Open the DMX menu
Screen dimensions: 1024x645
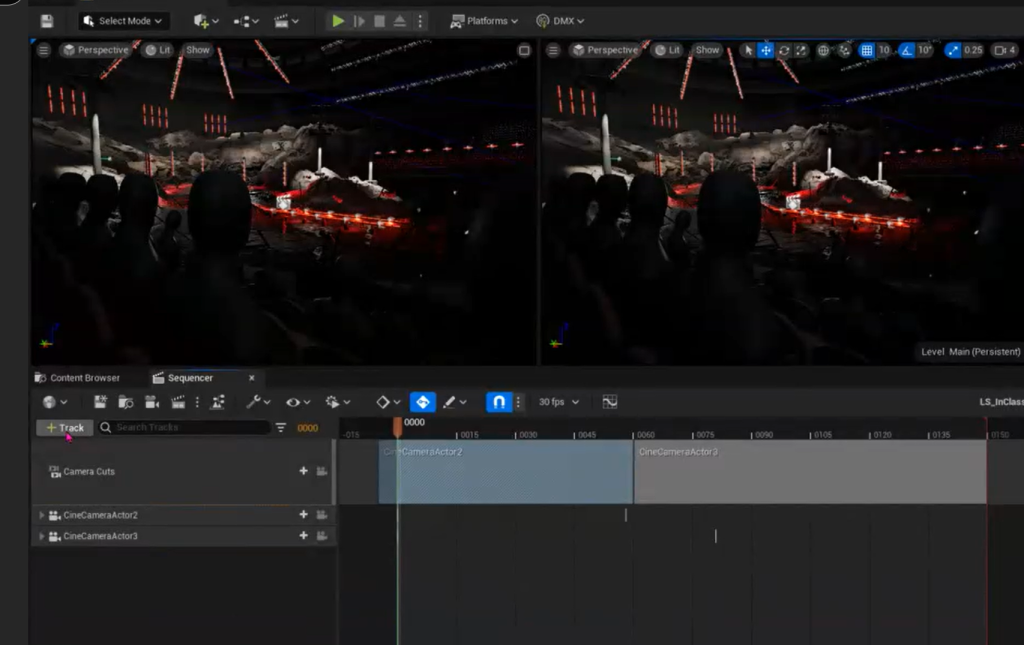tap(560, 21)
